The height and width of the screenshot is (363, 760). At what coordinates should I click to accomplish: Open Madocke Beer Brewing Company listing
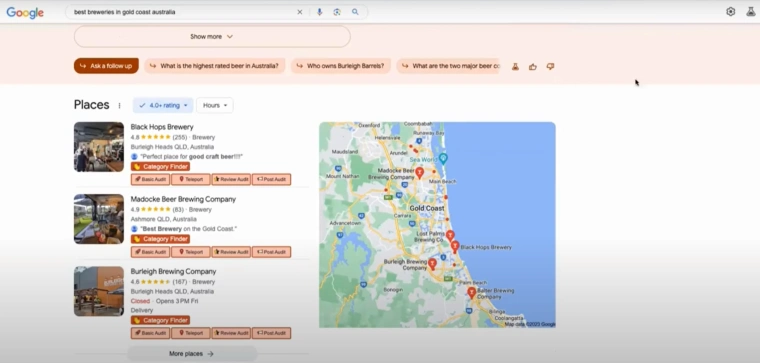(183, 199)
